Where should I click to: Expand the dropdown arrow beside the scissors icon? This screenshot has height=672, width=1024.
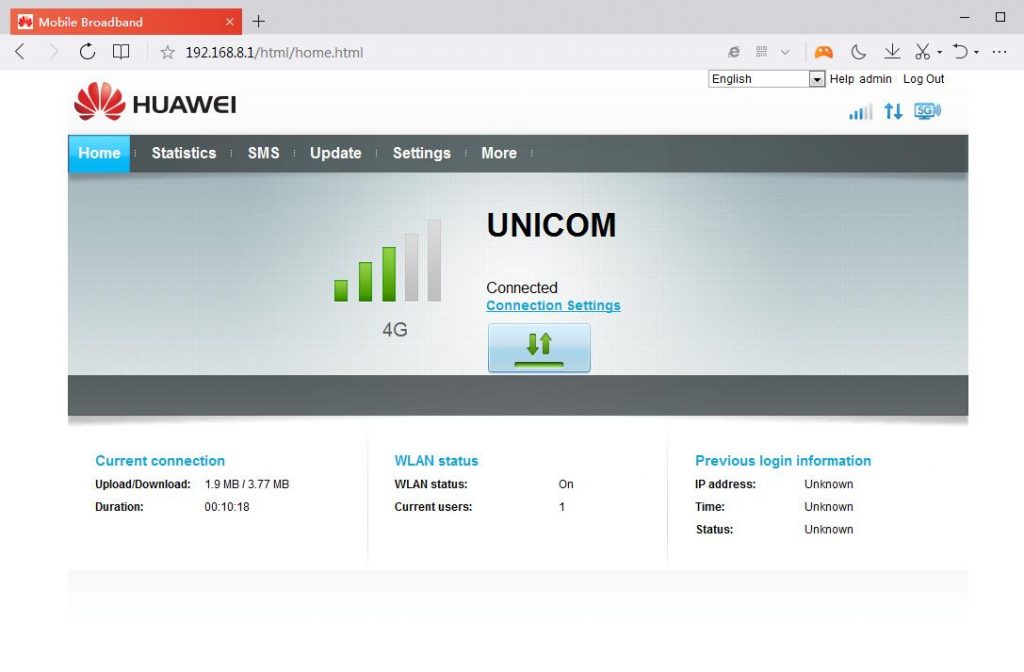pos(937,51)
